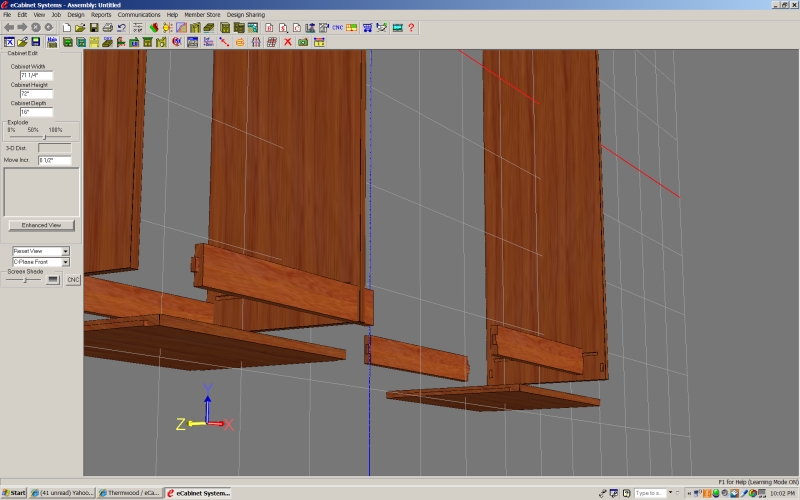
Task: Click the forward arrow navigation icon
Action: pos(22,28)
